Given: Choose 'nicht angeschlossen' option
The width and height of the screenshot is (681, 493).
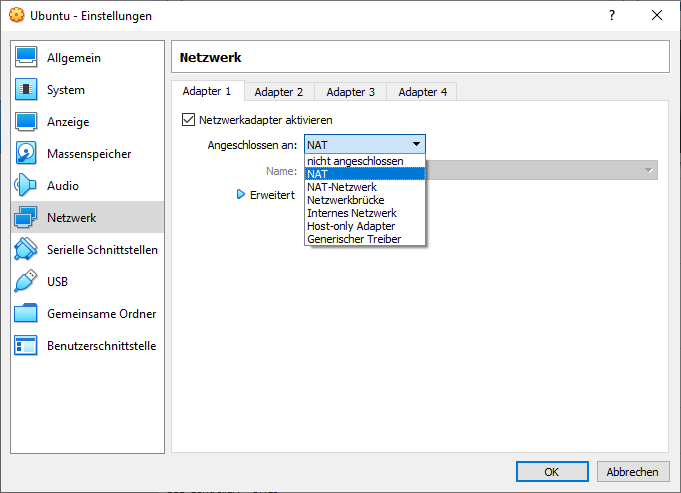Looking at the screenshot, I should pyautogui.click(x=365, y=161).
